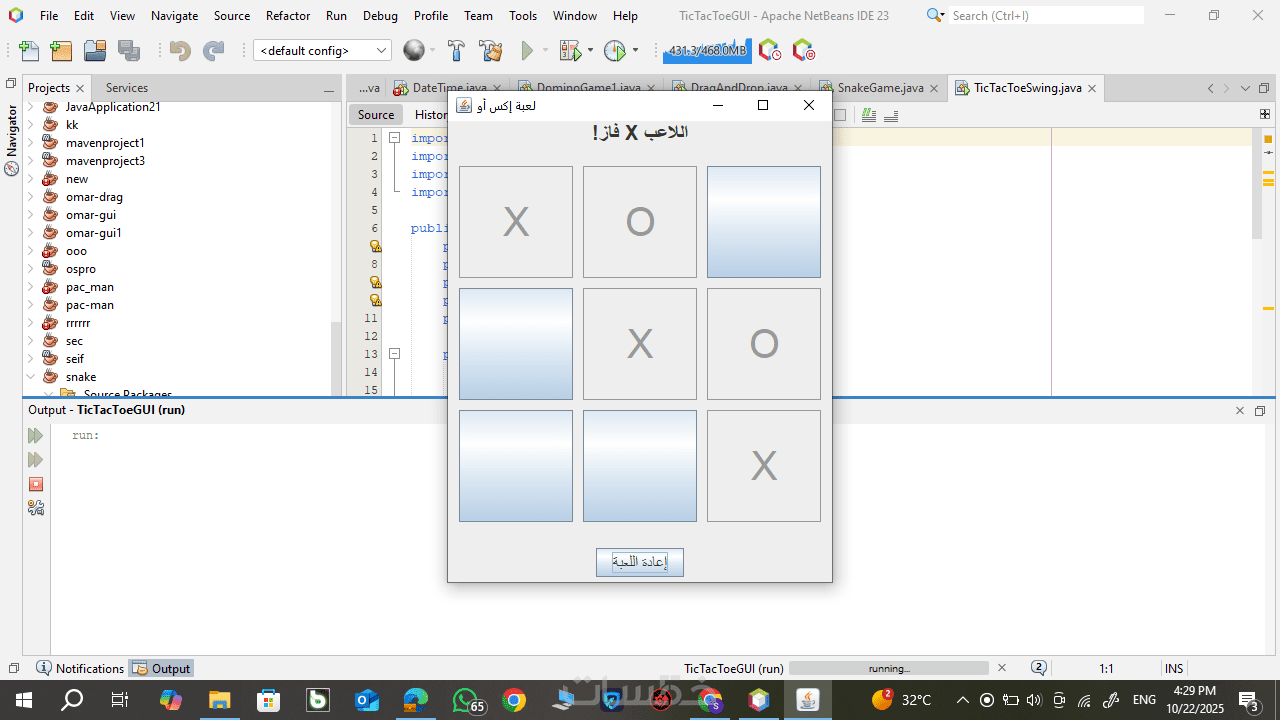
Task: Open the editor documents list dropdown
Action: click(1245, 88)
